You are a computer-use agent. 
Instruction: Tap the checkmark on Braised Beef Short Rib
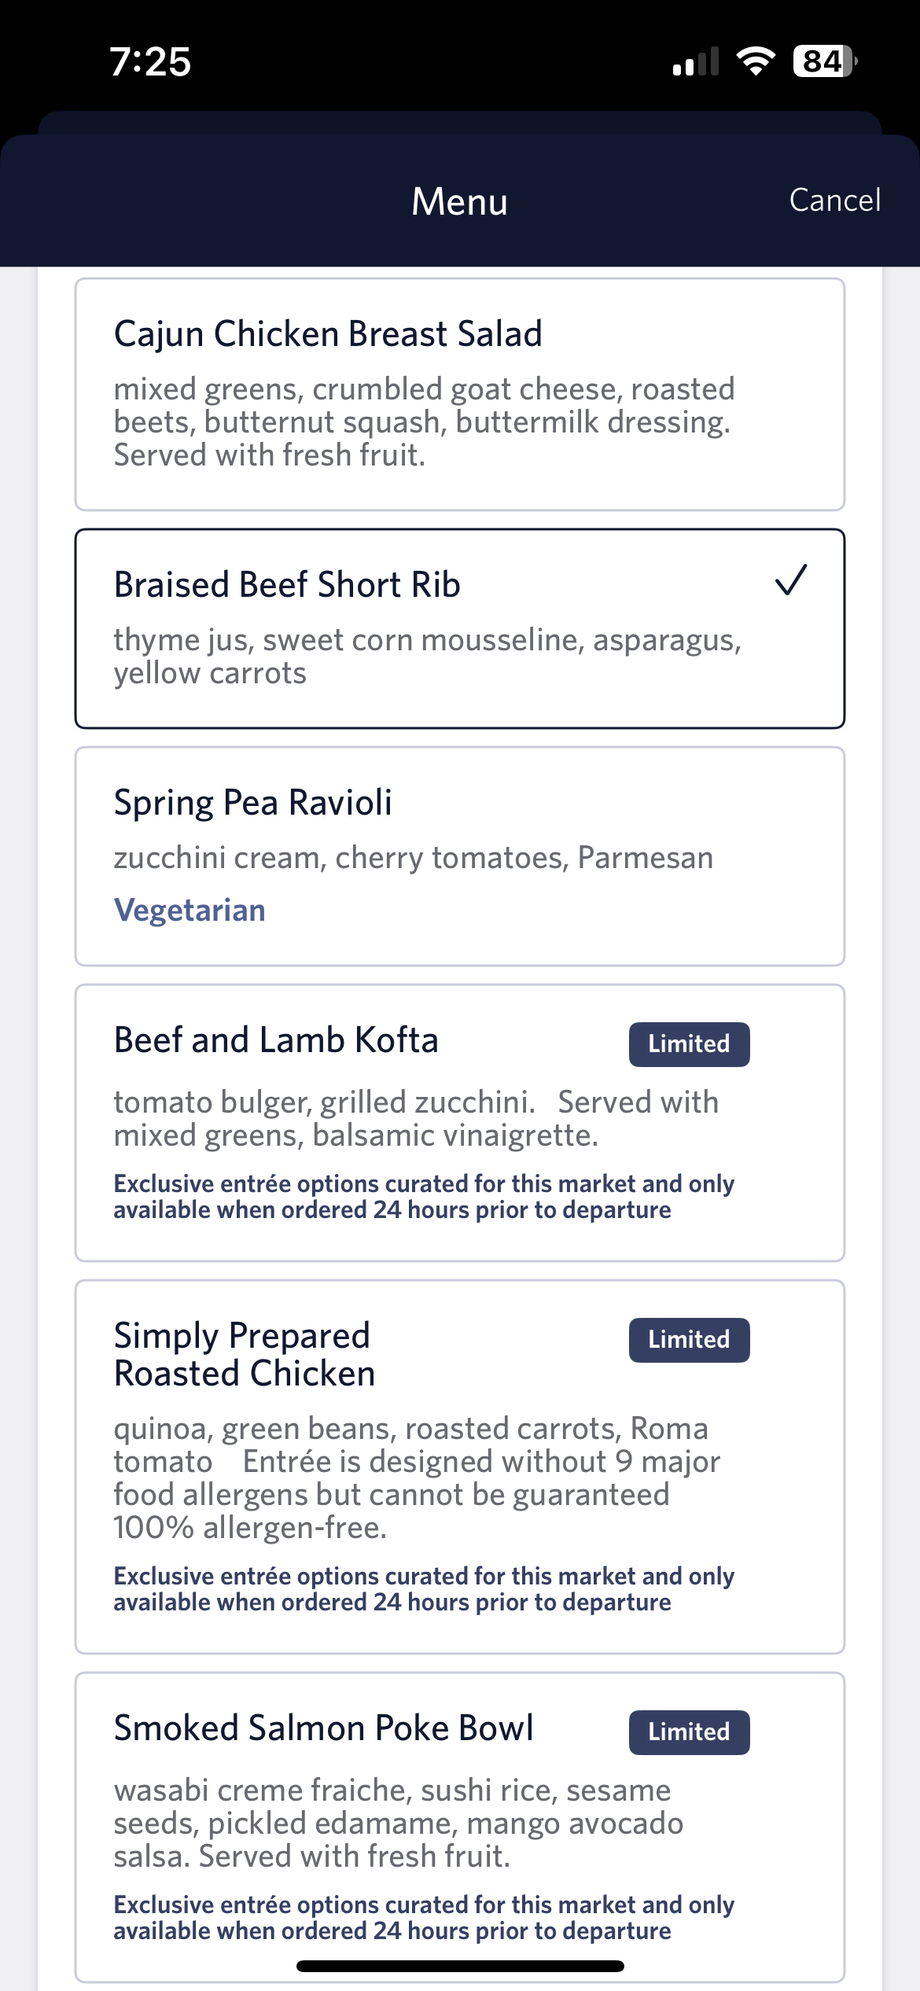coord(790,580)
